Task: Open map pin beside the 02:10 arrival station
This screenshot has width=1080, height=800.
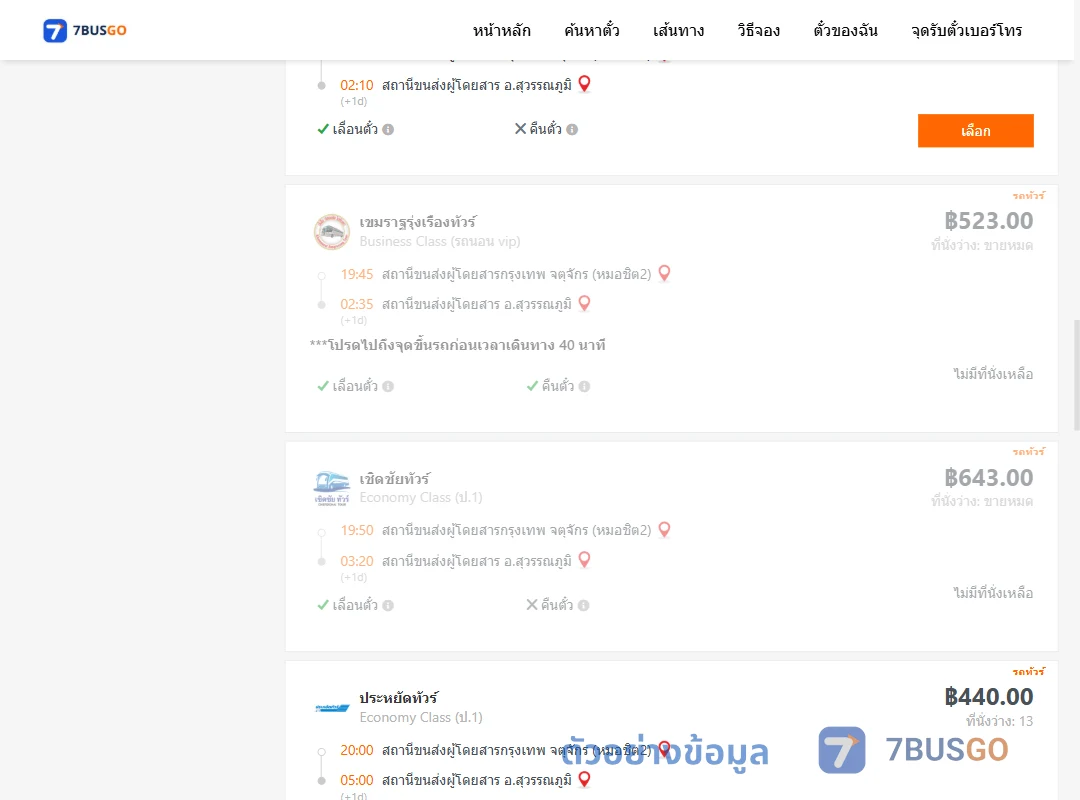Action: (x=584, y=84)
